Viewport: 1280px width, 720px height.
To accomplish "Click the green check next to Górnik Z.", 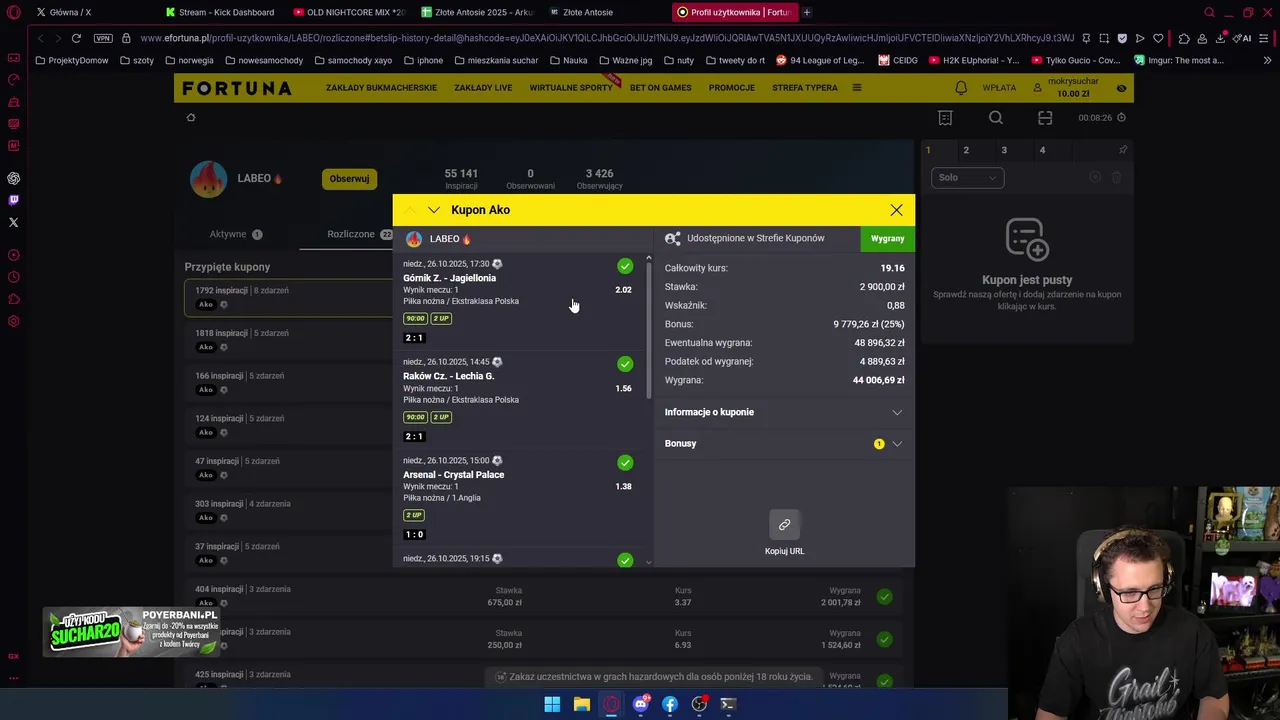I will [x=625, y=266].
